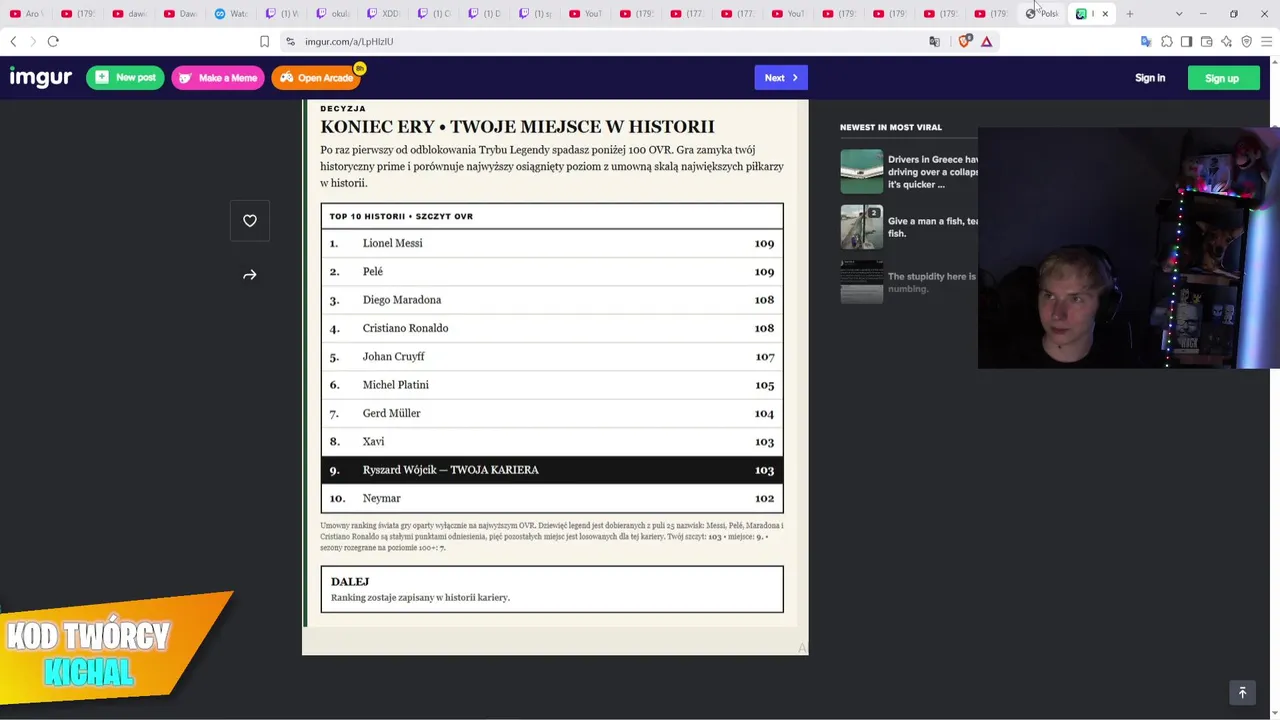The height and width of the screenshot is (720, 1280).
Task: Launch Open Arcade
Action: click(316, 78)
